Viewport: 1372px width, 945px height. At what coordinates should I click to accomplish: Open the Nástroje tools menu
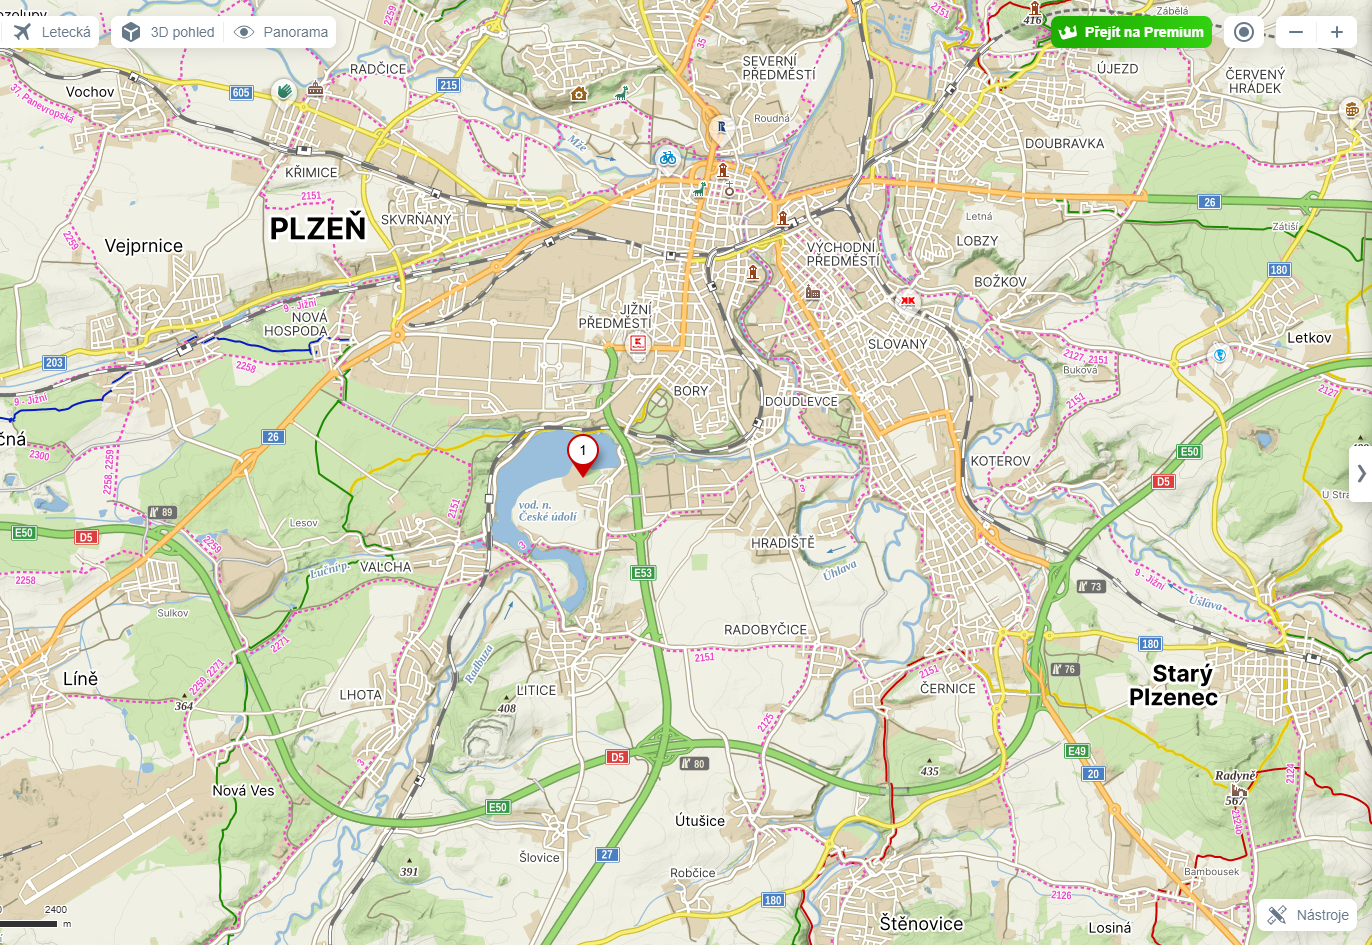pyautogui.click(x=1308, y=915)
